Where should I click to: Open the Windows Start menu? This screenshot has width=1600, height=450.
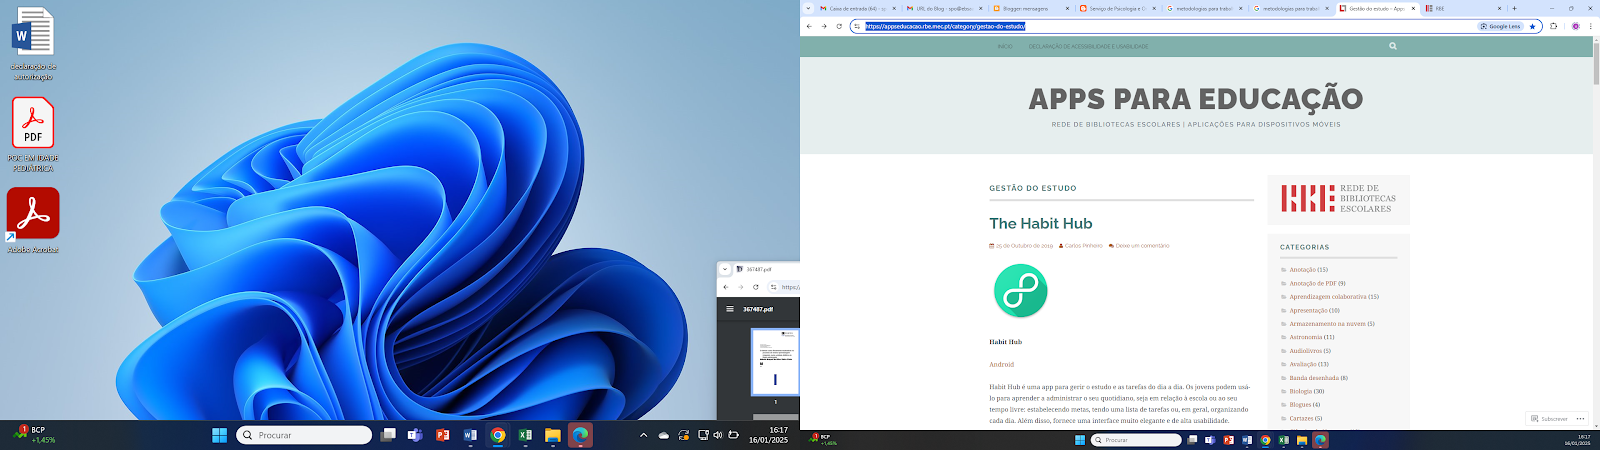(x=220, y=435)
